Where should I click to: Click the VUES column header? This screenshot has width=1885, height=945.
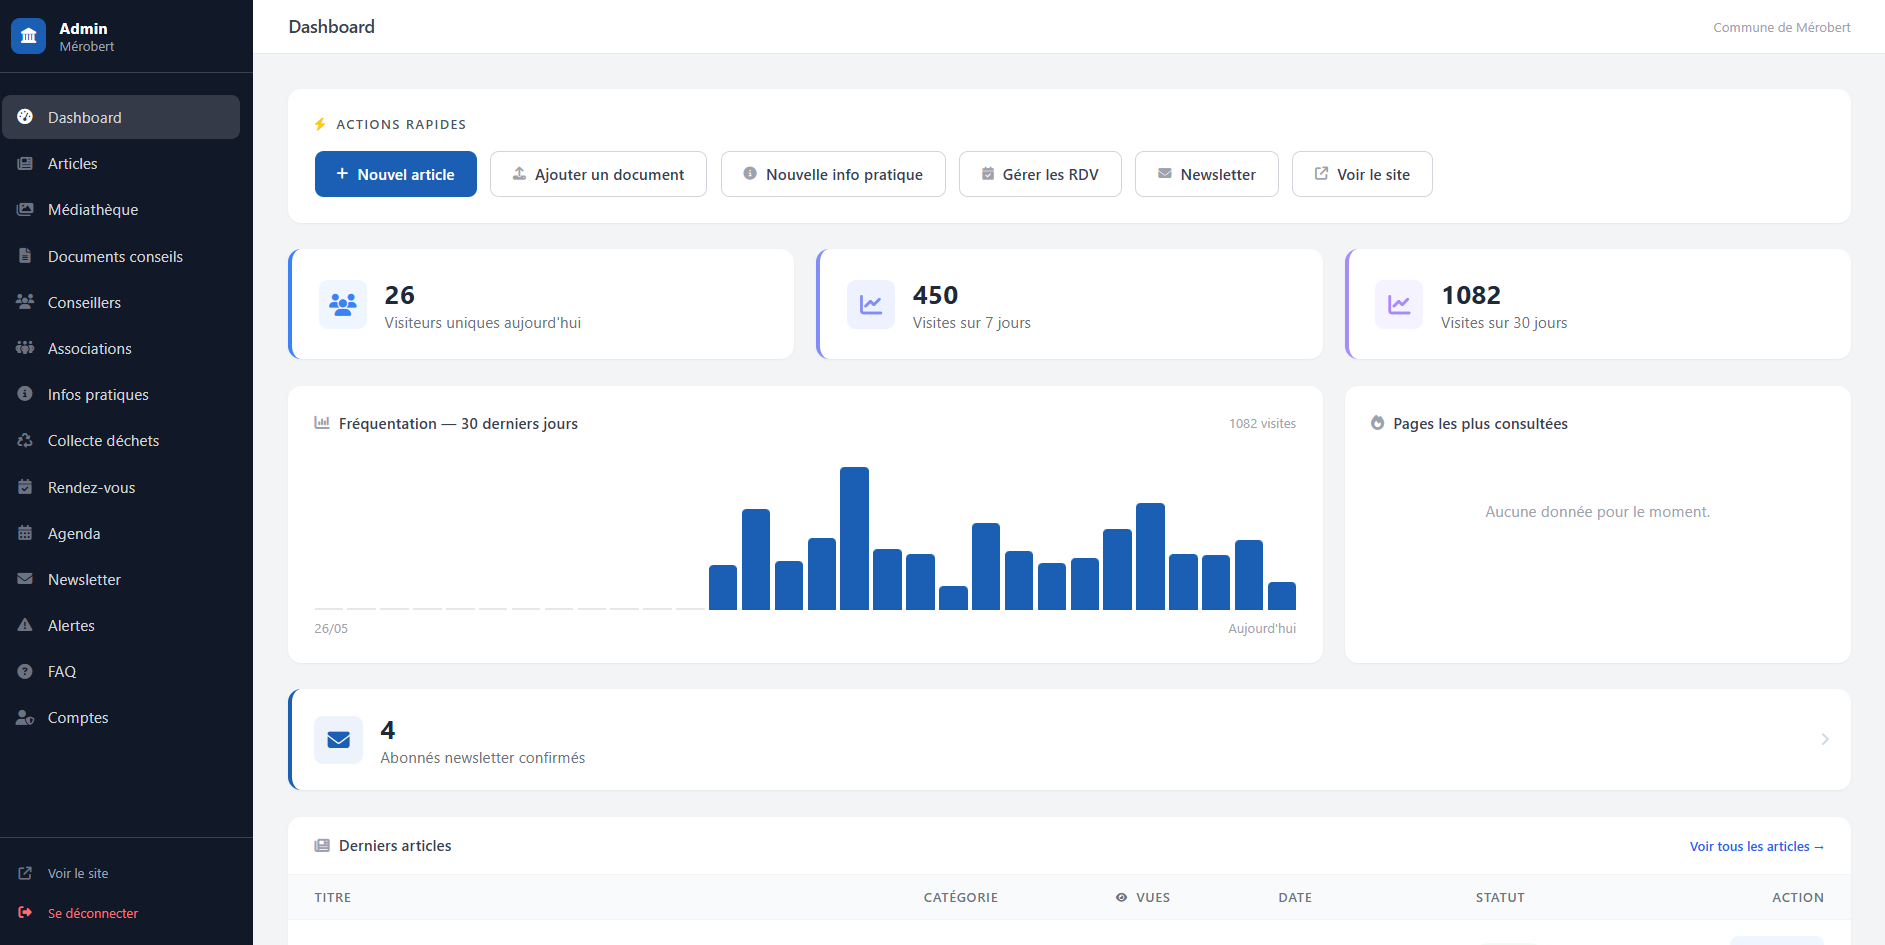click(x=1143, y=897)
